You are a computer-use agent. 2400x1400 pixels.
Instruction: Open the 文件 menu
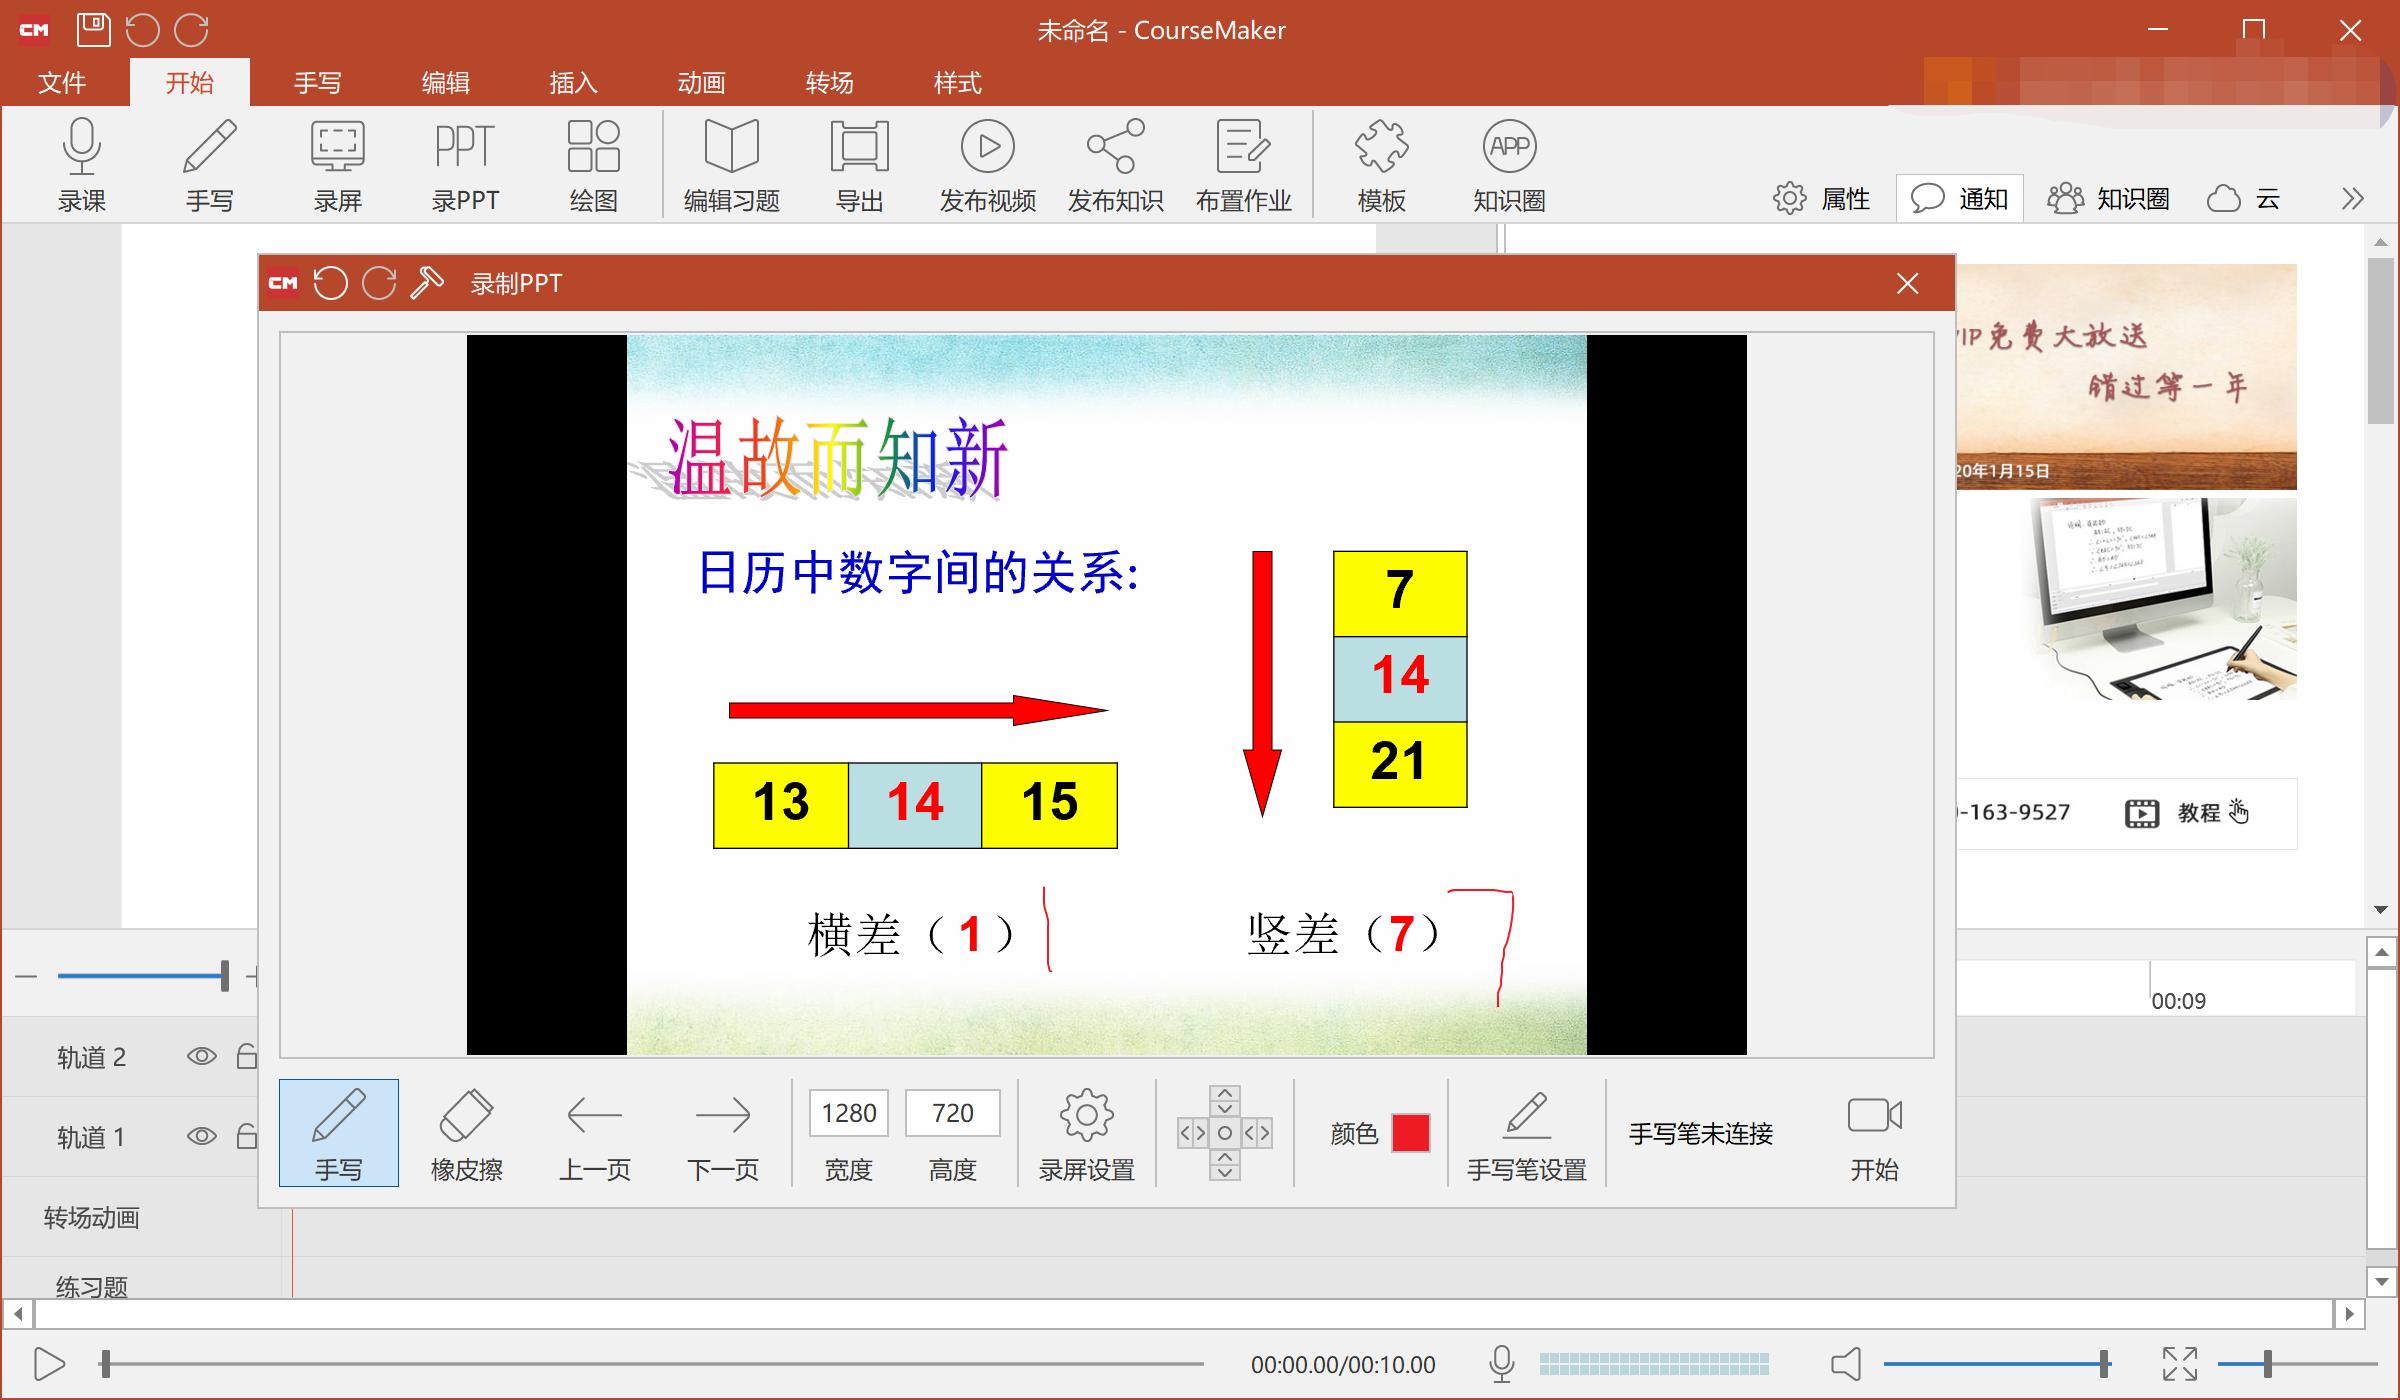tap(62, 82)
